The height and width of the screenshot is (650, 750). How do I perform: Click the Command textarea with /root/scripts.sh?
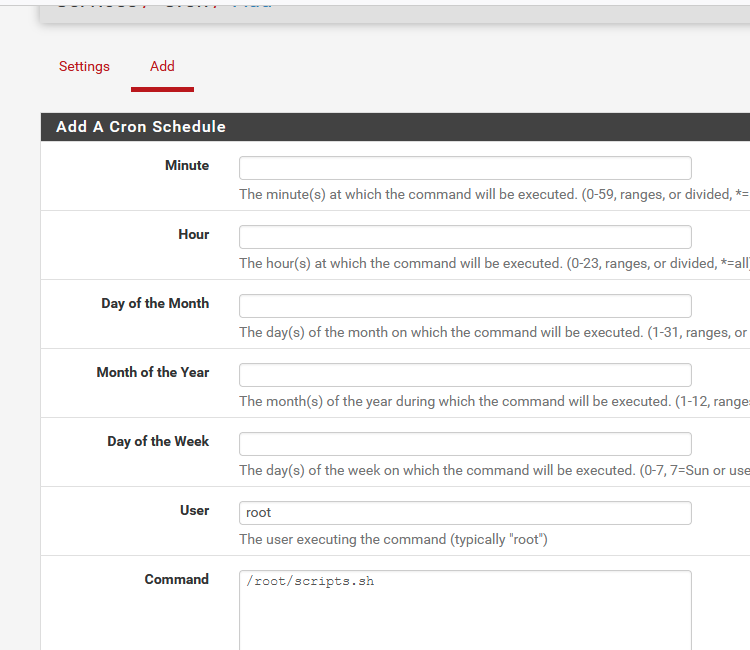465,610
